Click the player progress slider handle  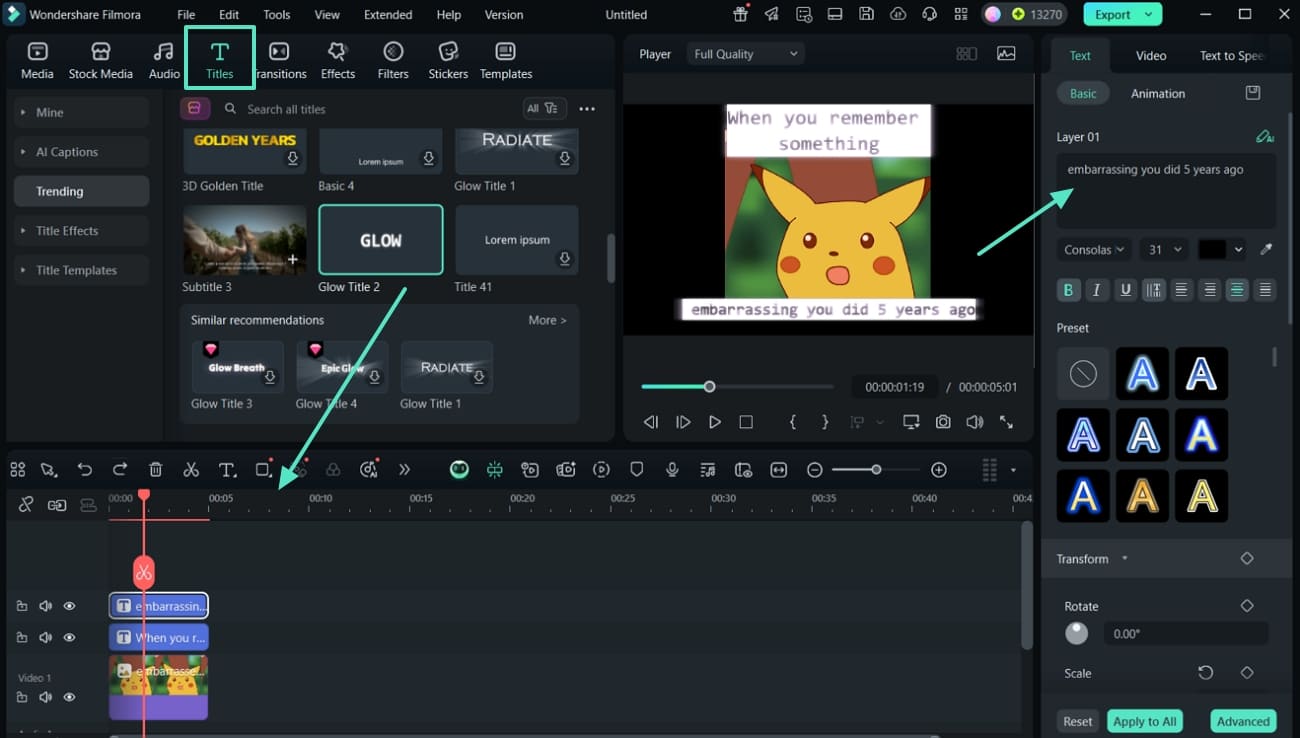[709, 387]
